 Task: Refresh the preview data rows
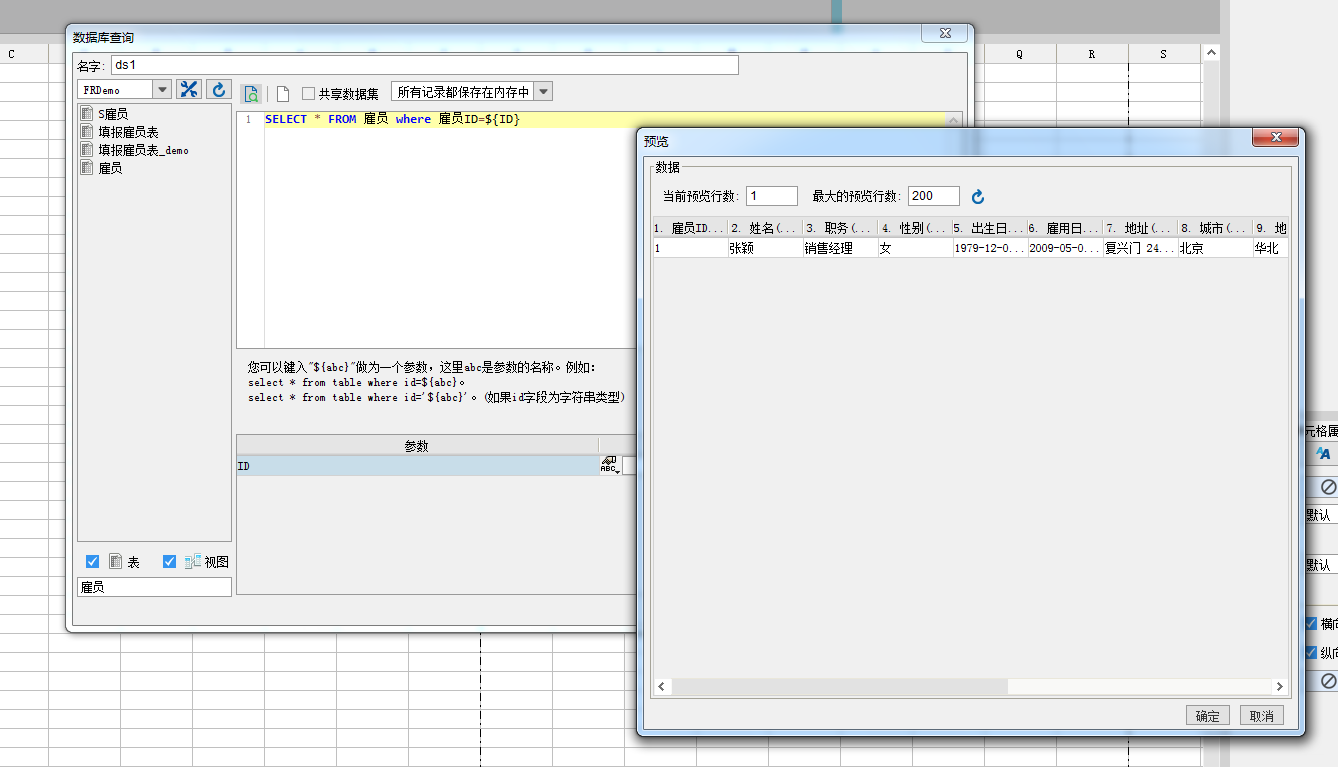978,197
